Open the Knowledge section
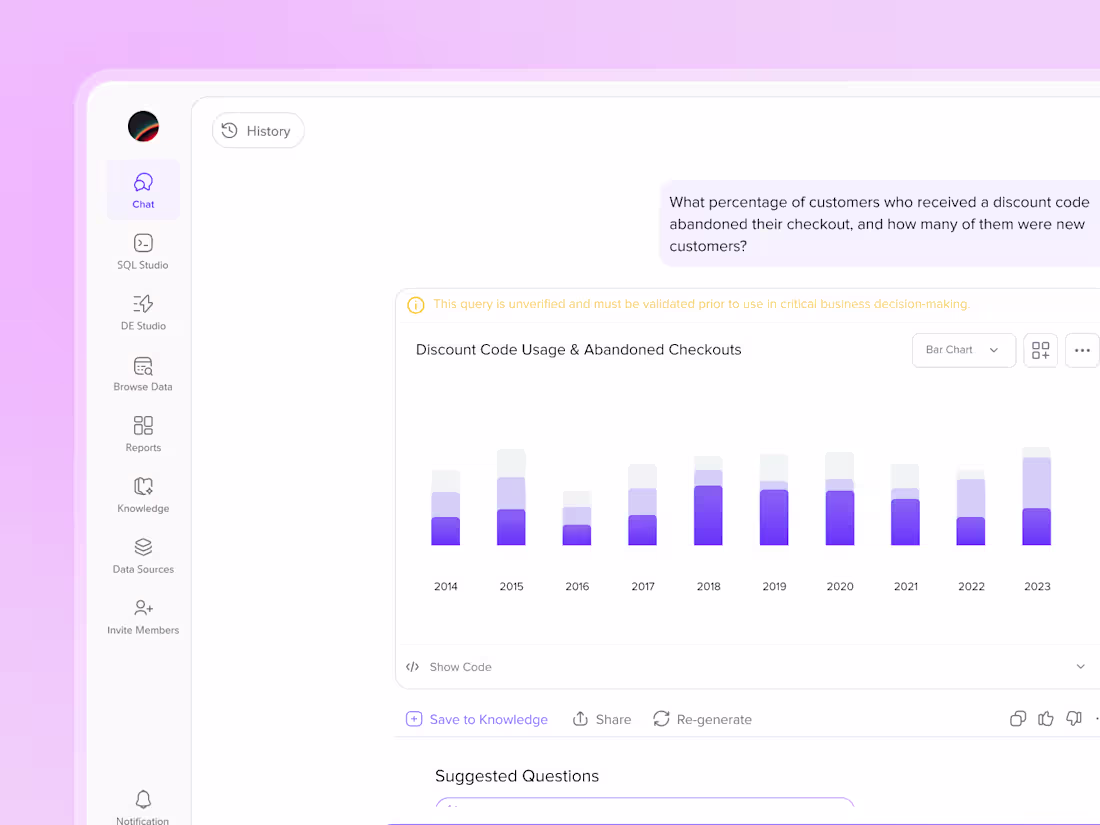This screenshot has width=1100, height=825. [143, 495]
